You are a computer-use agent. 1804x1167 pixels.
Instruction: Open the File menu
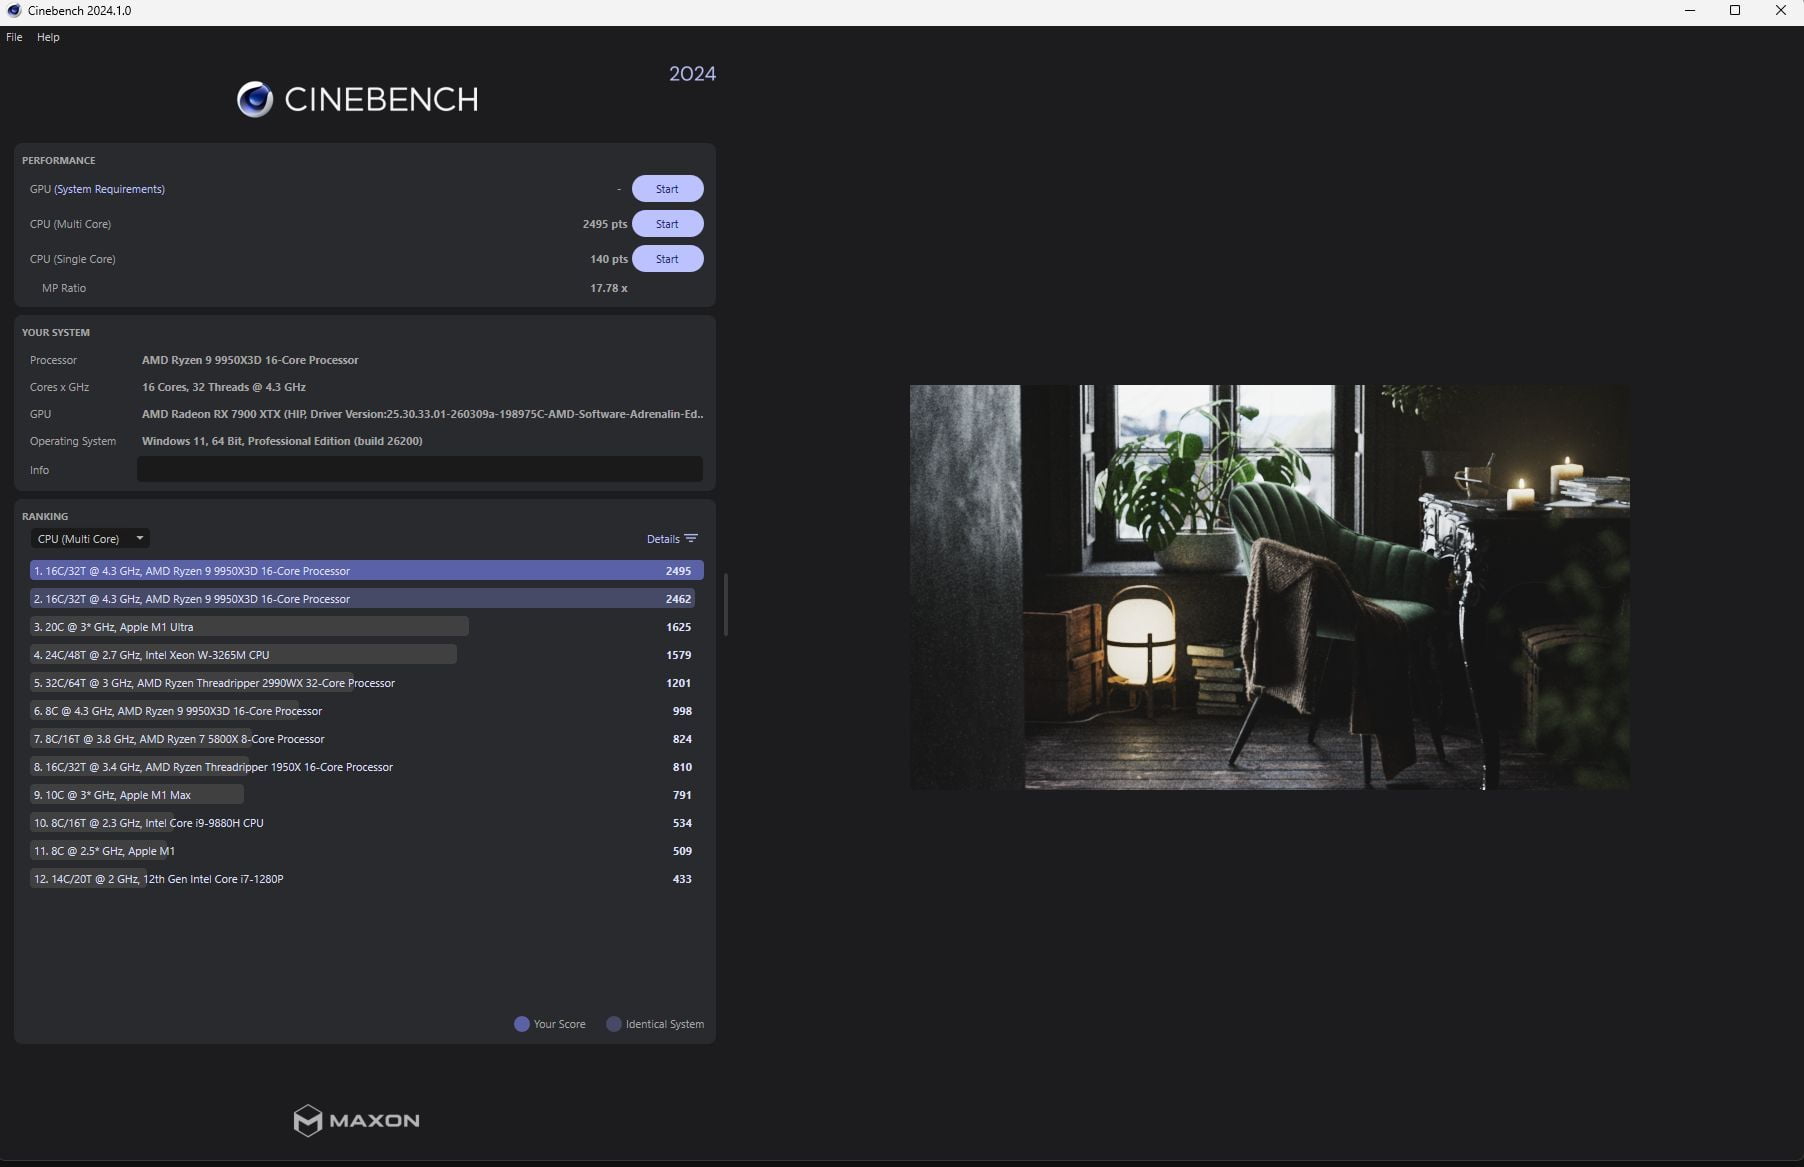point(14,37)
